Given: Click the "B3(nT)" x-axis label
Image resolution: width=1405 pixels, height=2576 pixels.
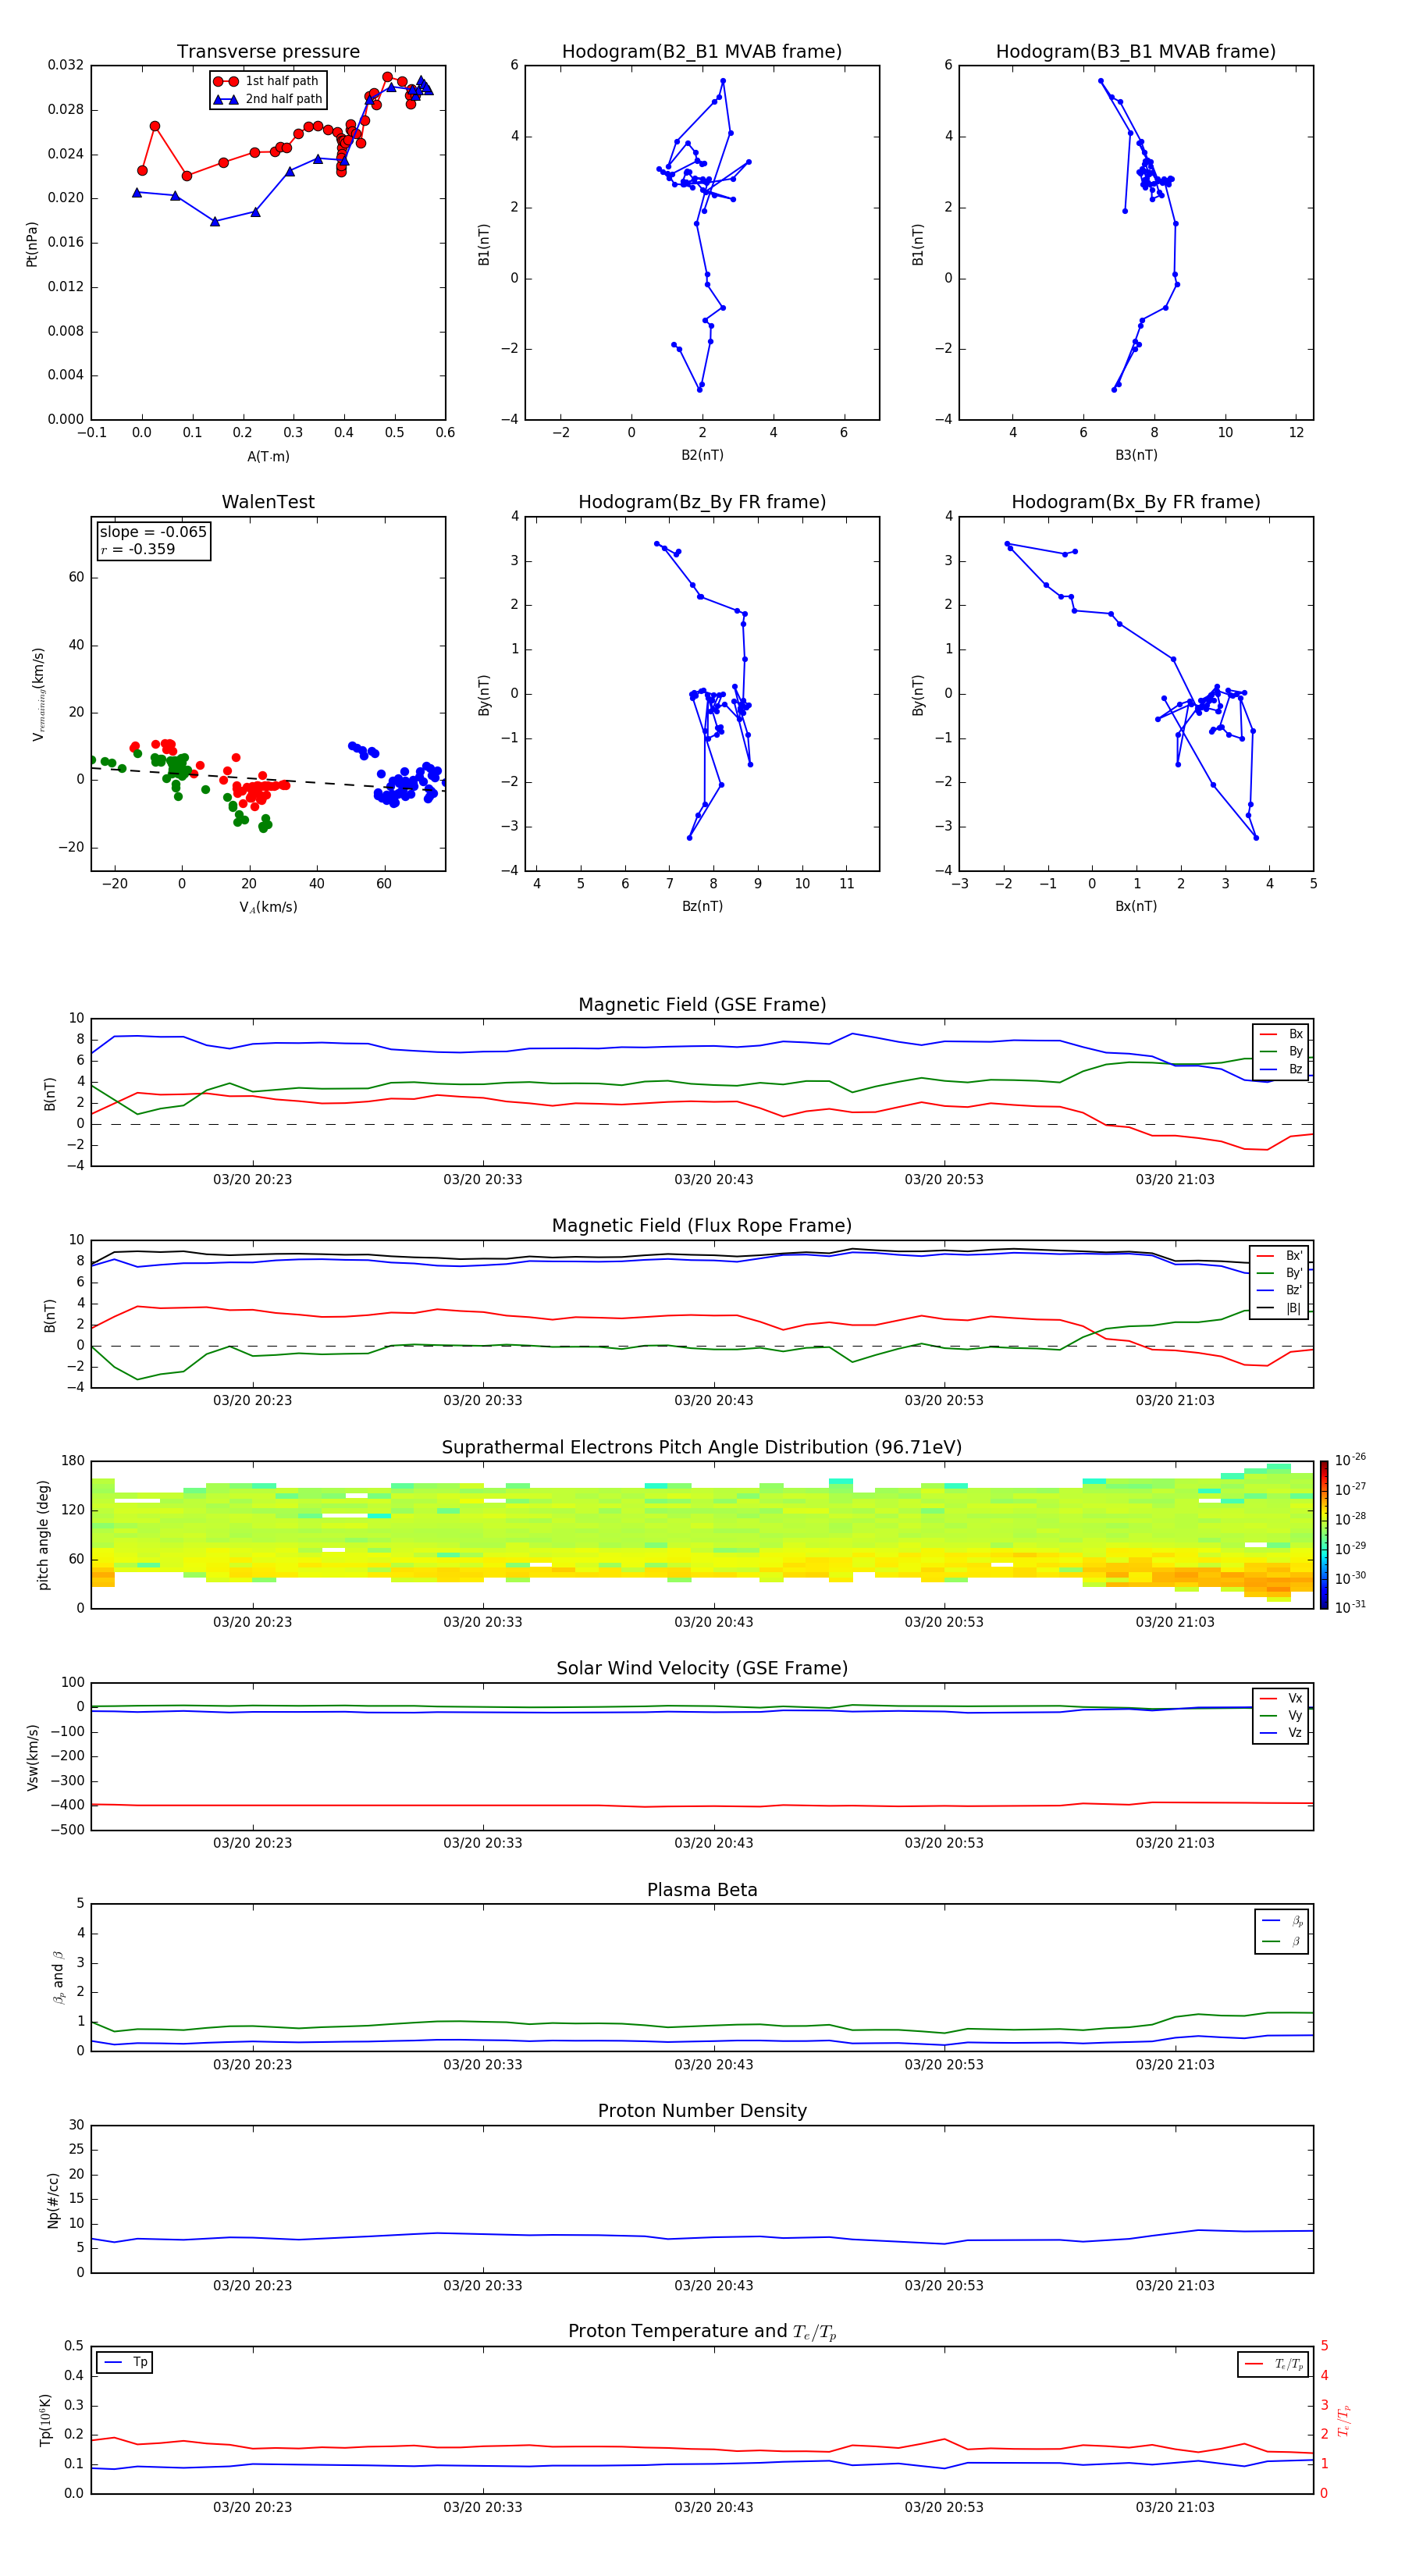Looking at the screenshot, I should pos(1136,455).
